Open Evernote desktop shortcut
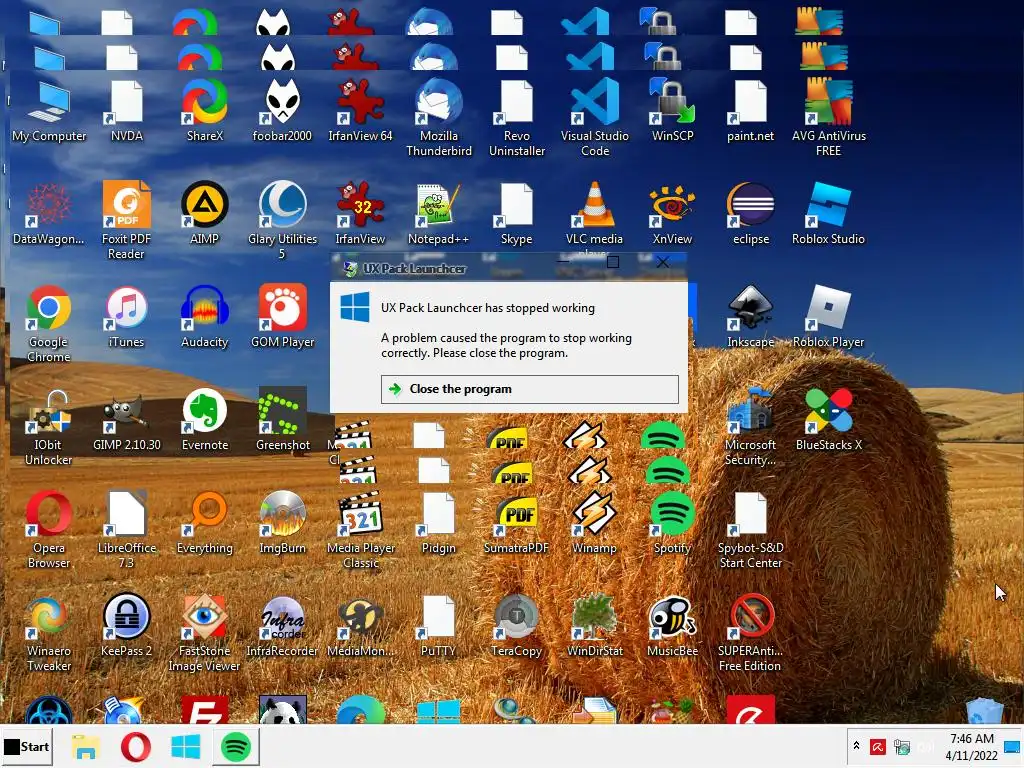The width and height of the screenshot is (1024, 768). [204, 421]
